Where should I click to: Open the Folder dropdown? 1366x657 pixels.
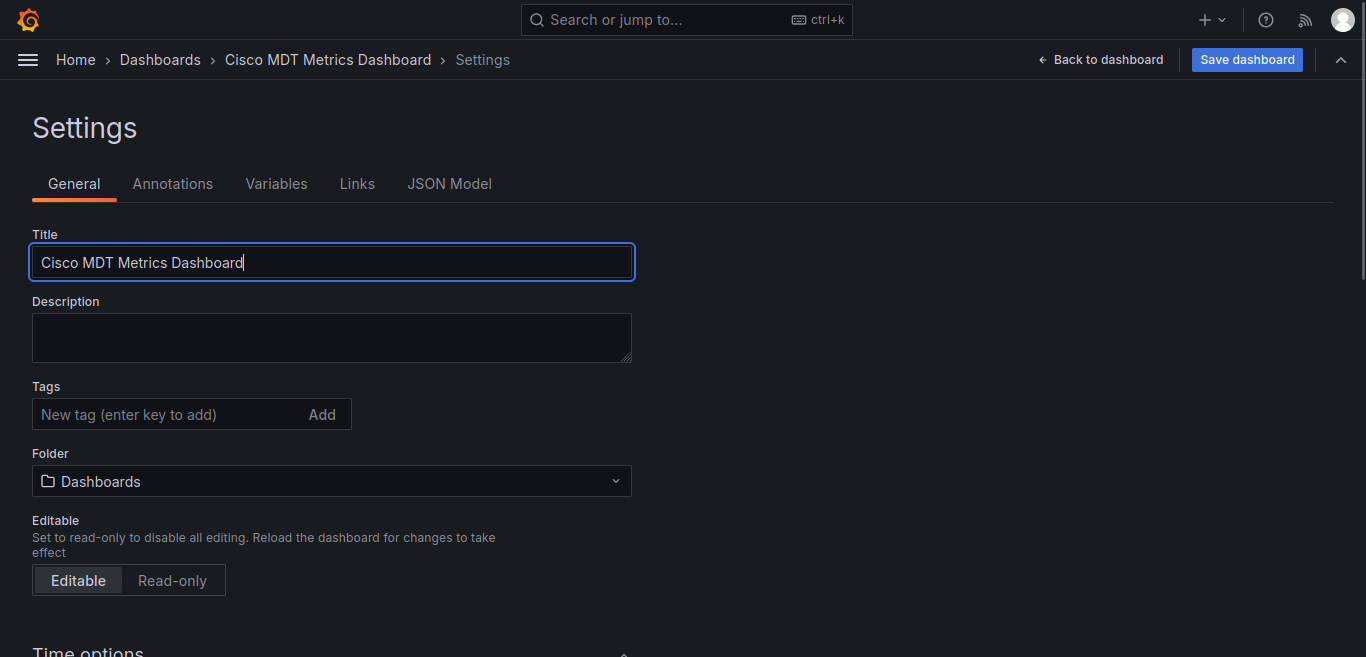pyautogui.click(x=332, y=481)
